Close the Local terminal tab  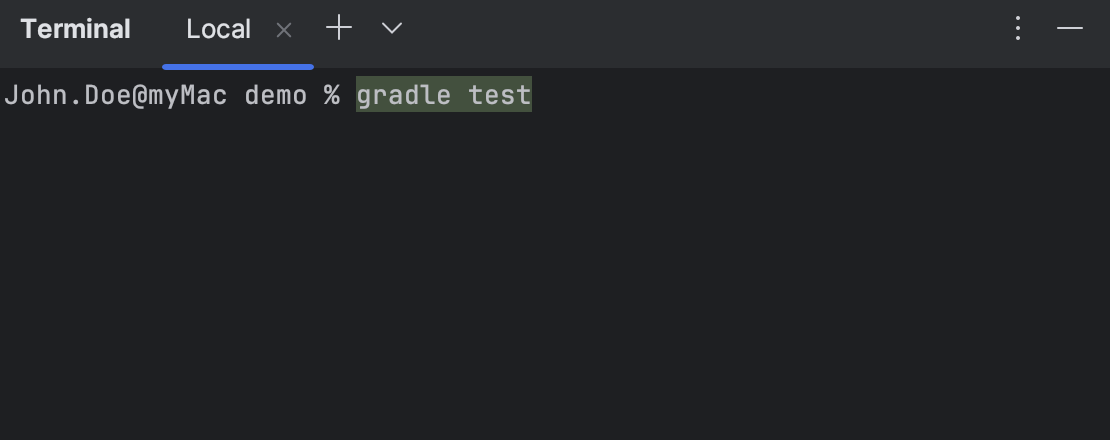[284, 30]
